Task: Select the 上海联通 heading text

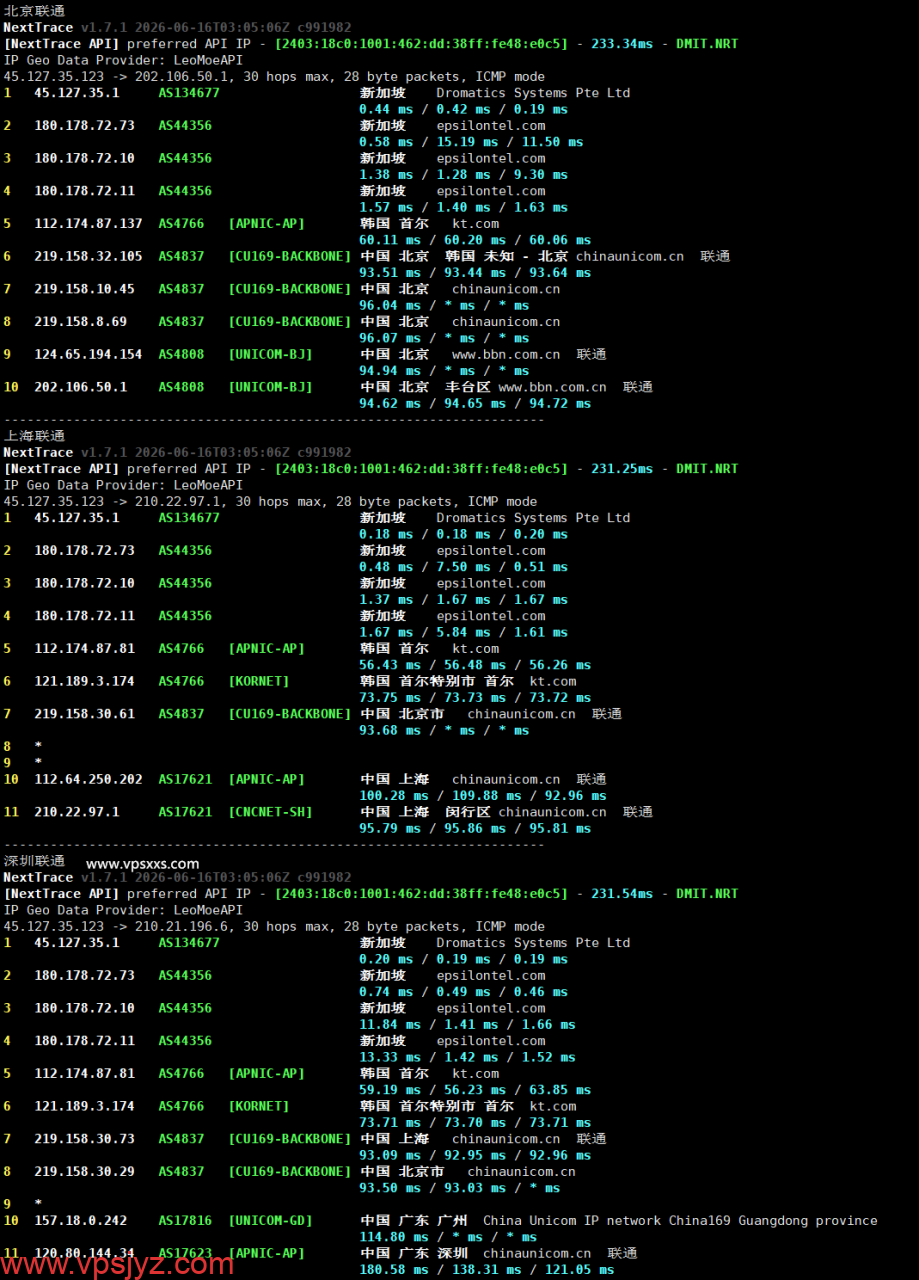Action: click(x=34, y=436)
